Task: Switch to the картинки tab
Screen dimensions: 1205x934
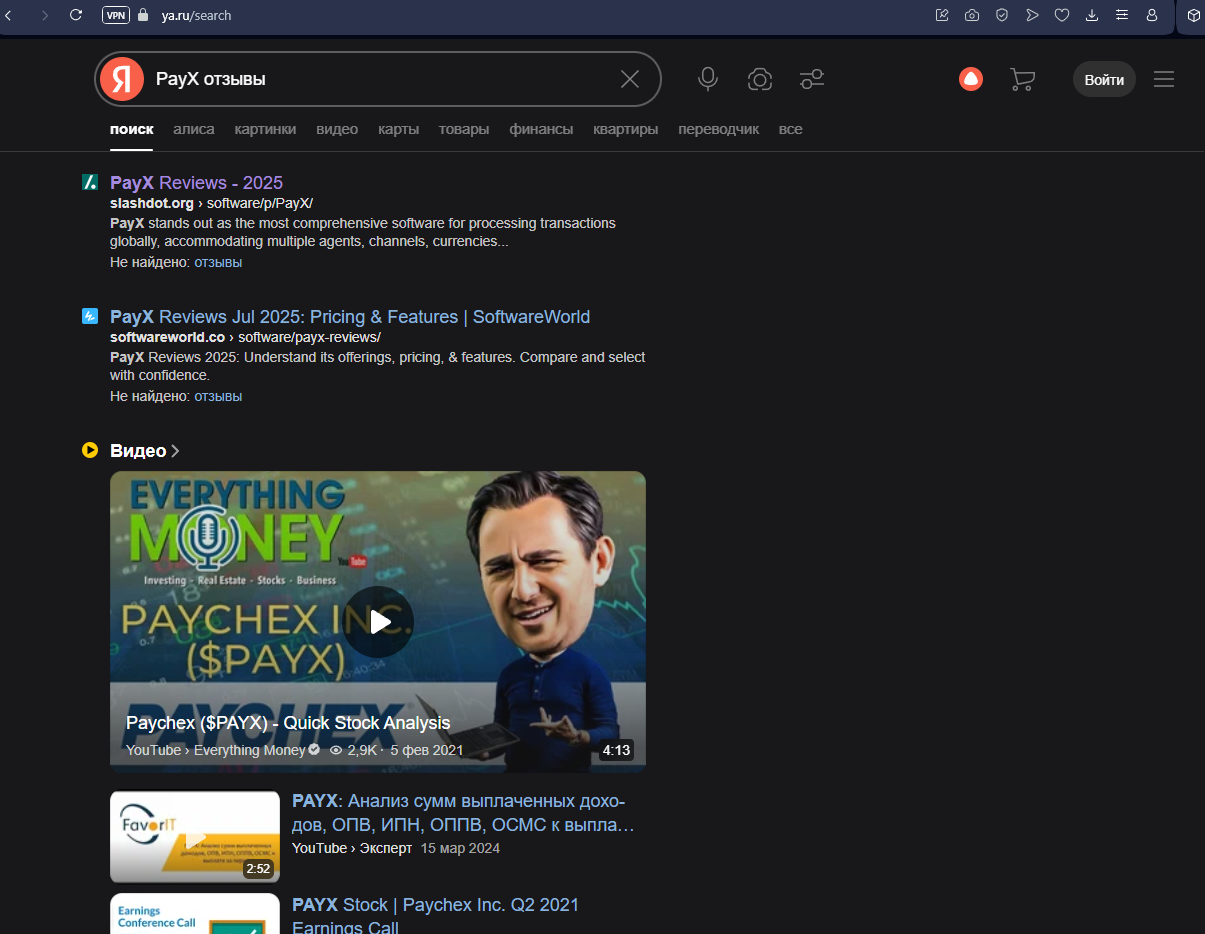Action: pyautogui.click(x=265, y=129)
